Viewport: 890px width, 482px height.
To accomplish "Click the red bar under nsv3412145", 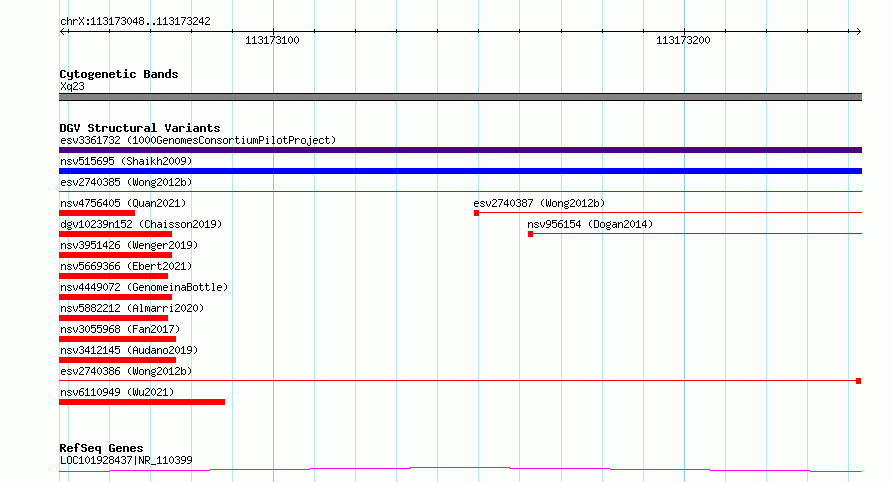I will point(117,360).
